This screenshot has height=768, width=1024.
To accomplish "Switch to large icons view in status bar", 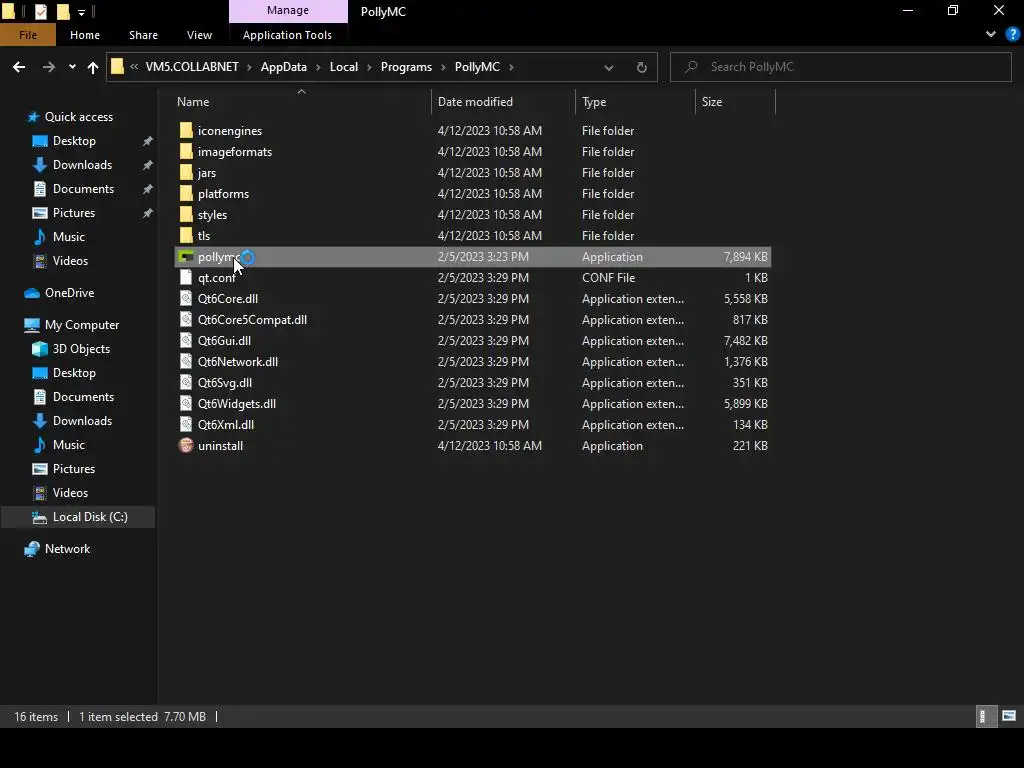I will [1008, 716].
